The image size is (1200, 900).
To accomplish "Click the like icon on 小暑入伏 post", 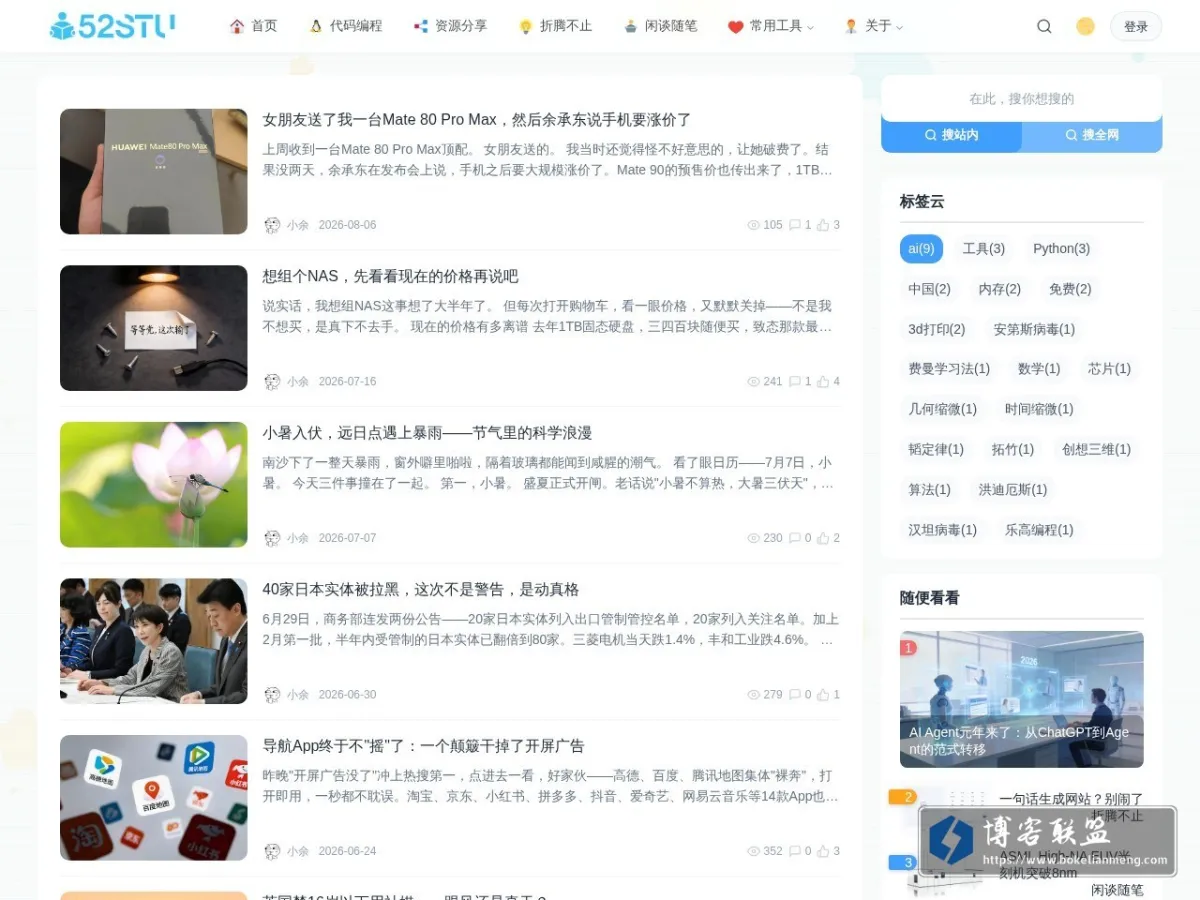I will [823, 538].
